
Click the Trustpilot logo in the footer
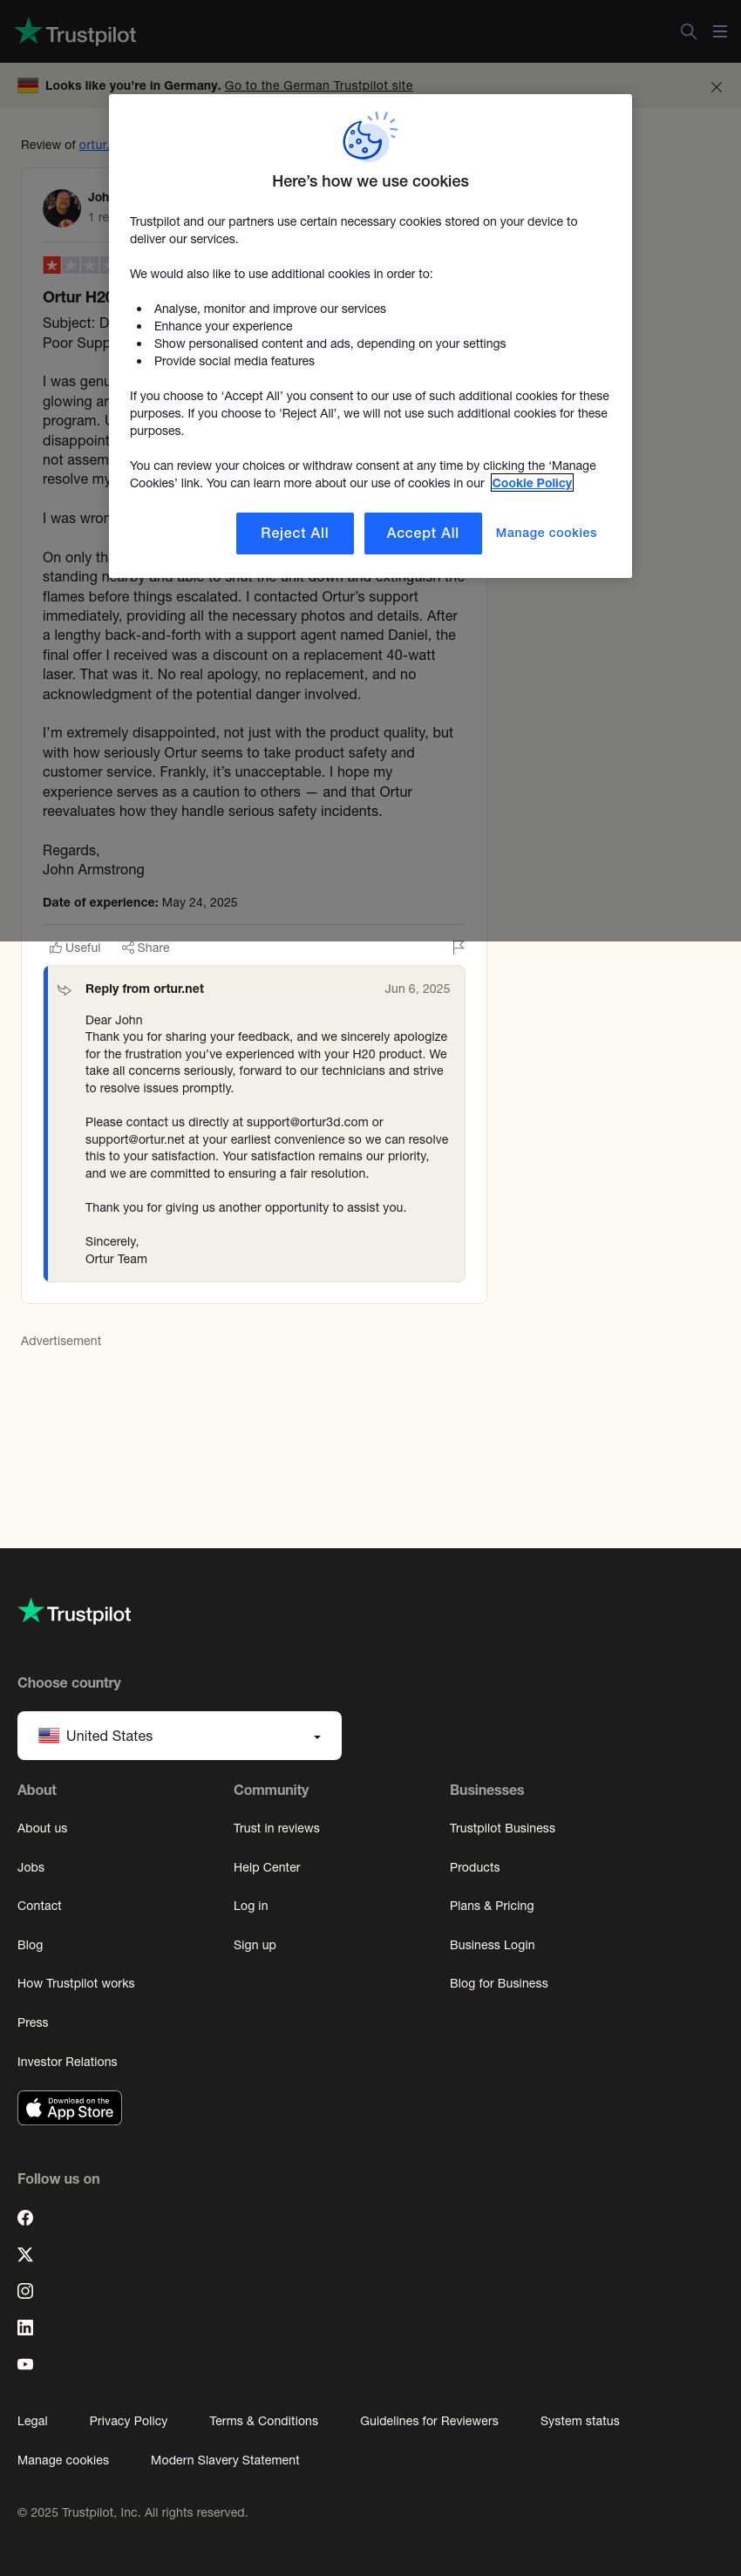(x=74, y=1611)
